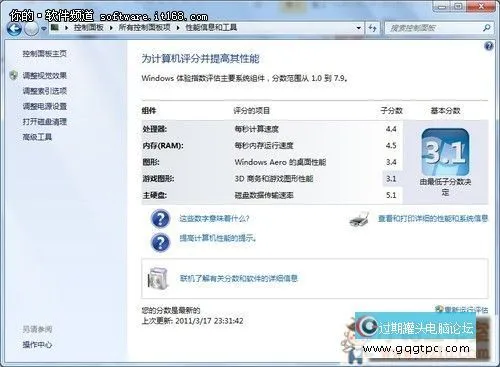
Task: Click the 内存(RAM) row label
Action: pos(163,146)
